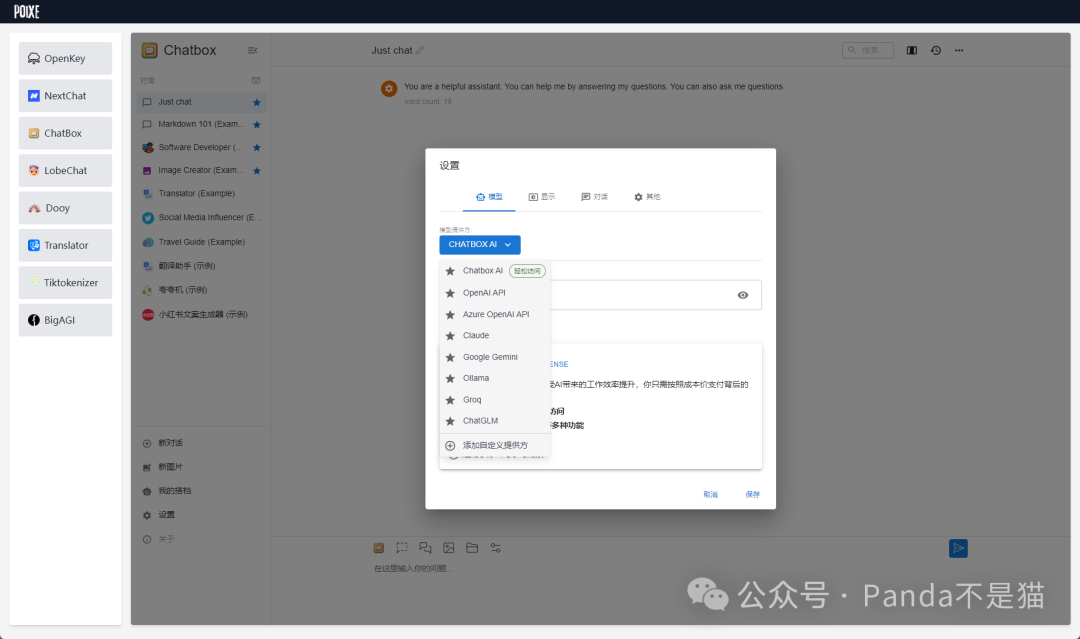Choose Groq provider option
1080x639 pixels.
pos(495,399)
